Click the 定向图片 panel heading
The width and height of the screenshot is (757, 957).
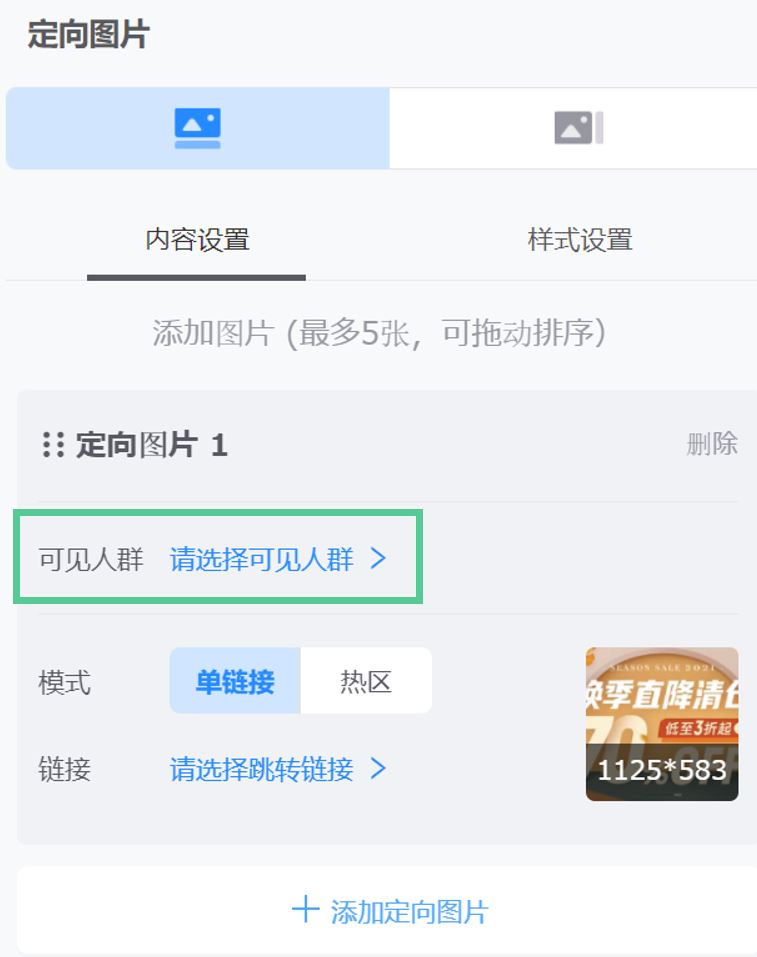[89, 34]
